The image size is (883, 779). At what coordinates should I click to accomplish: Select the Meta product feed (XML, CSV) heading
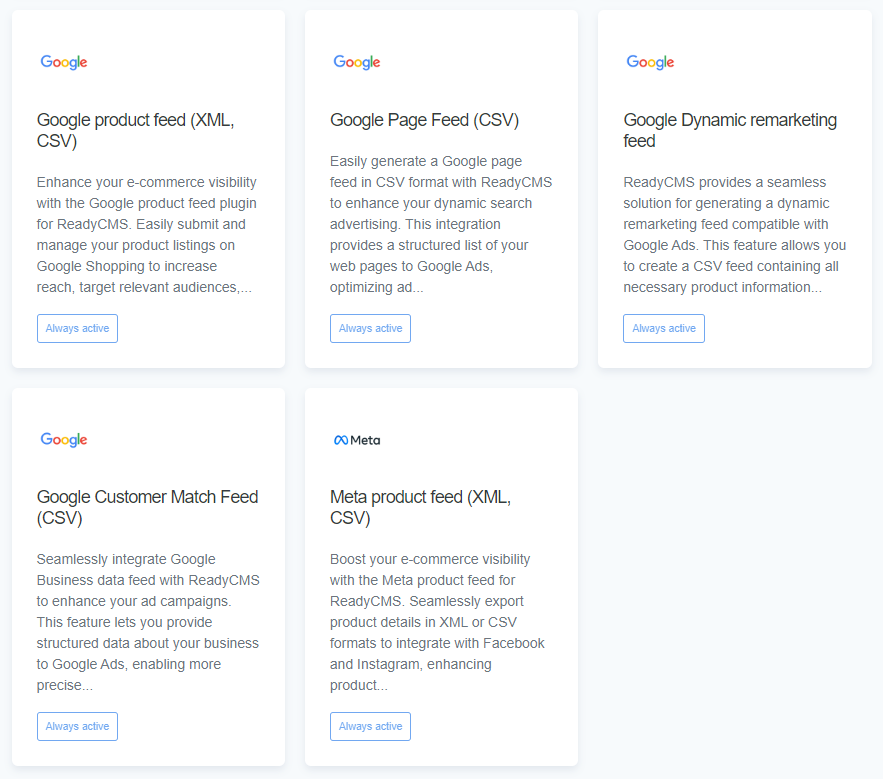[x=418, y=508]
